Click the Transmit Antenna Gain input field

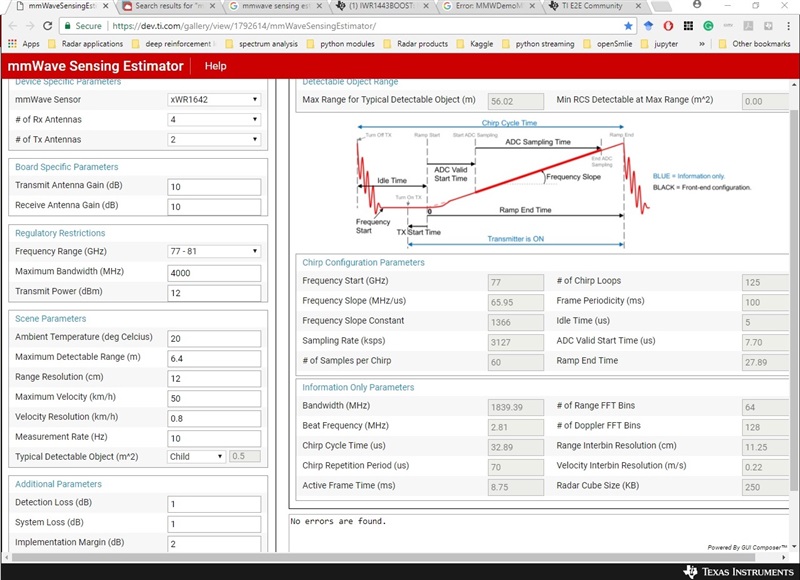[214, 187]
